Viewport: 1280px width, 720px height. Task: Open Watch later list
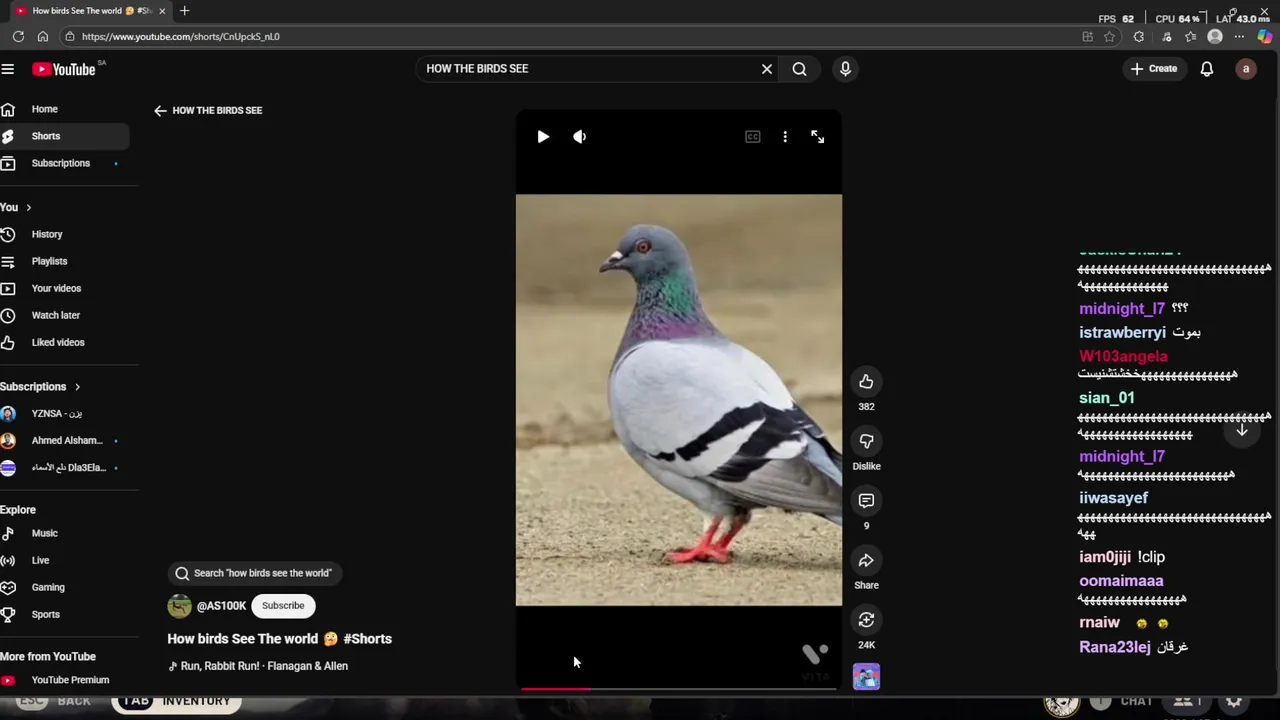(x=64, y=315)
